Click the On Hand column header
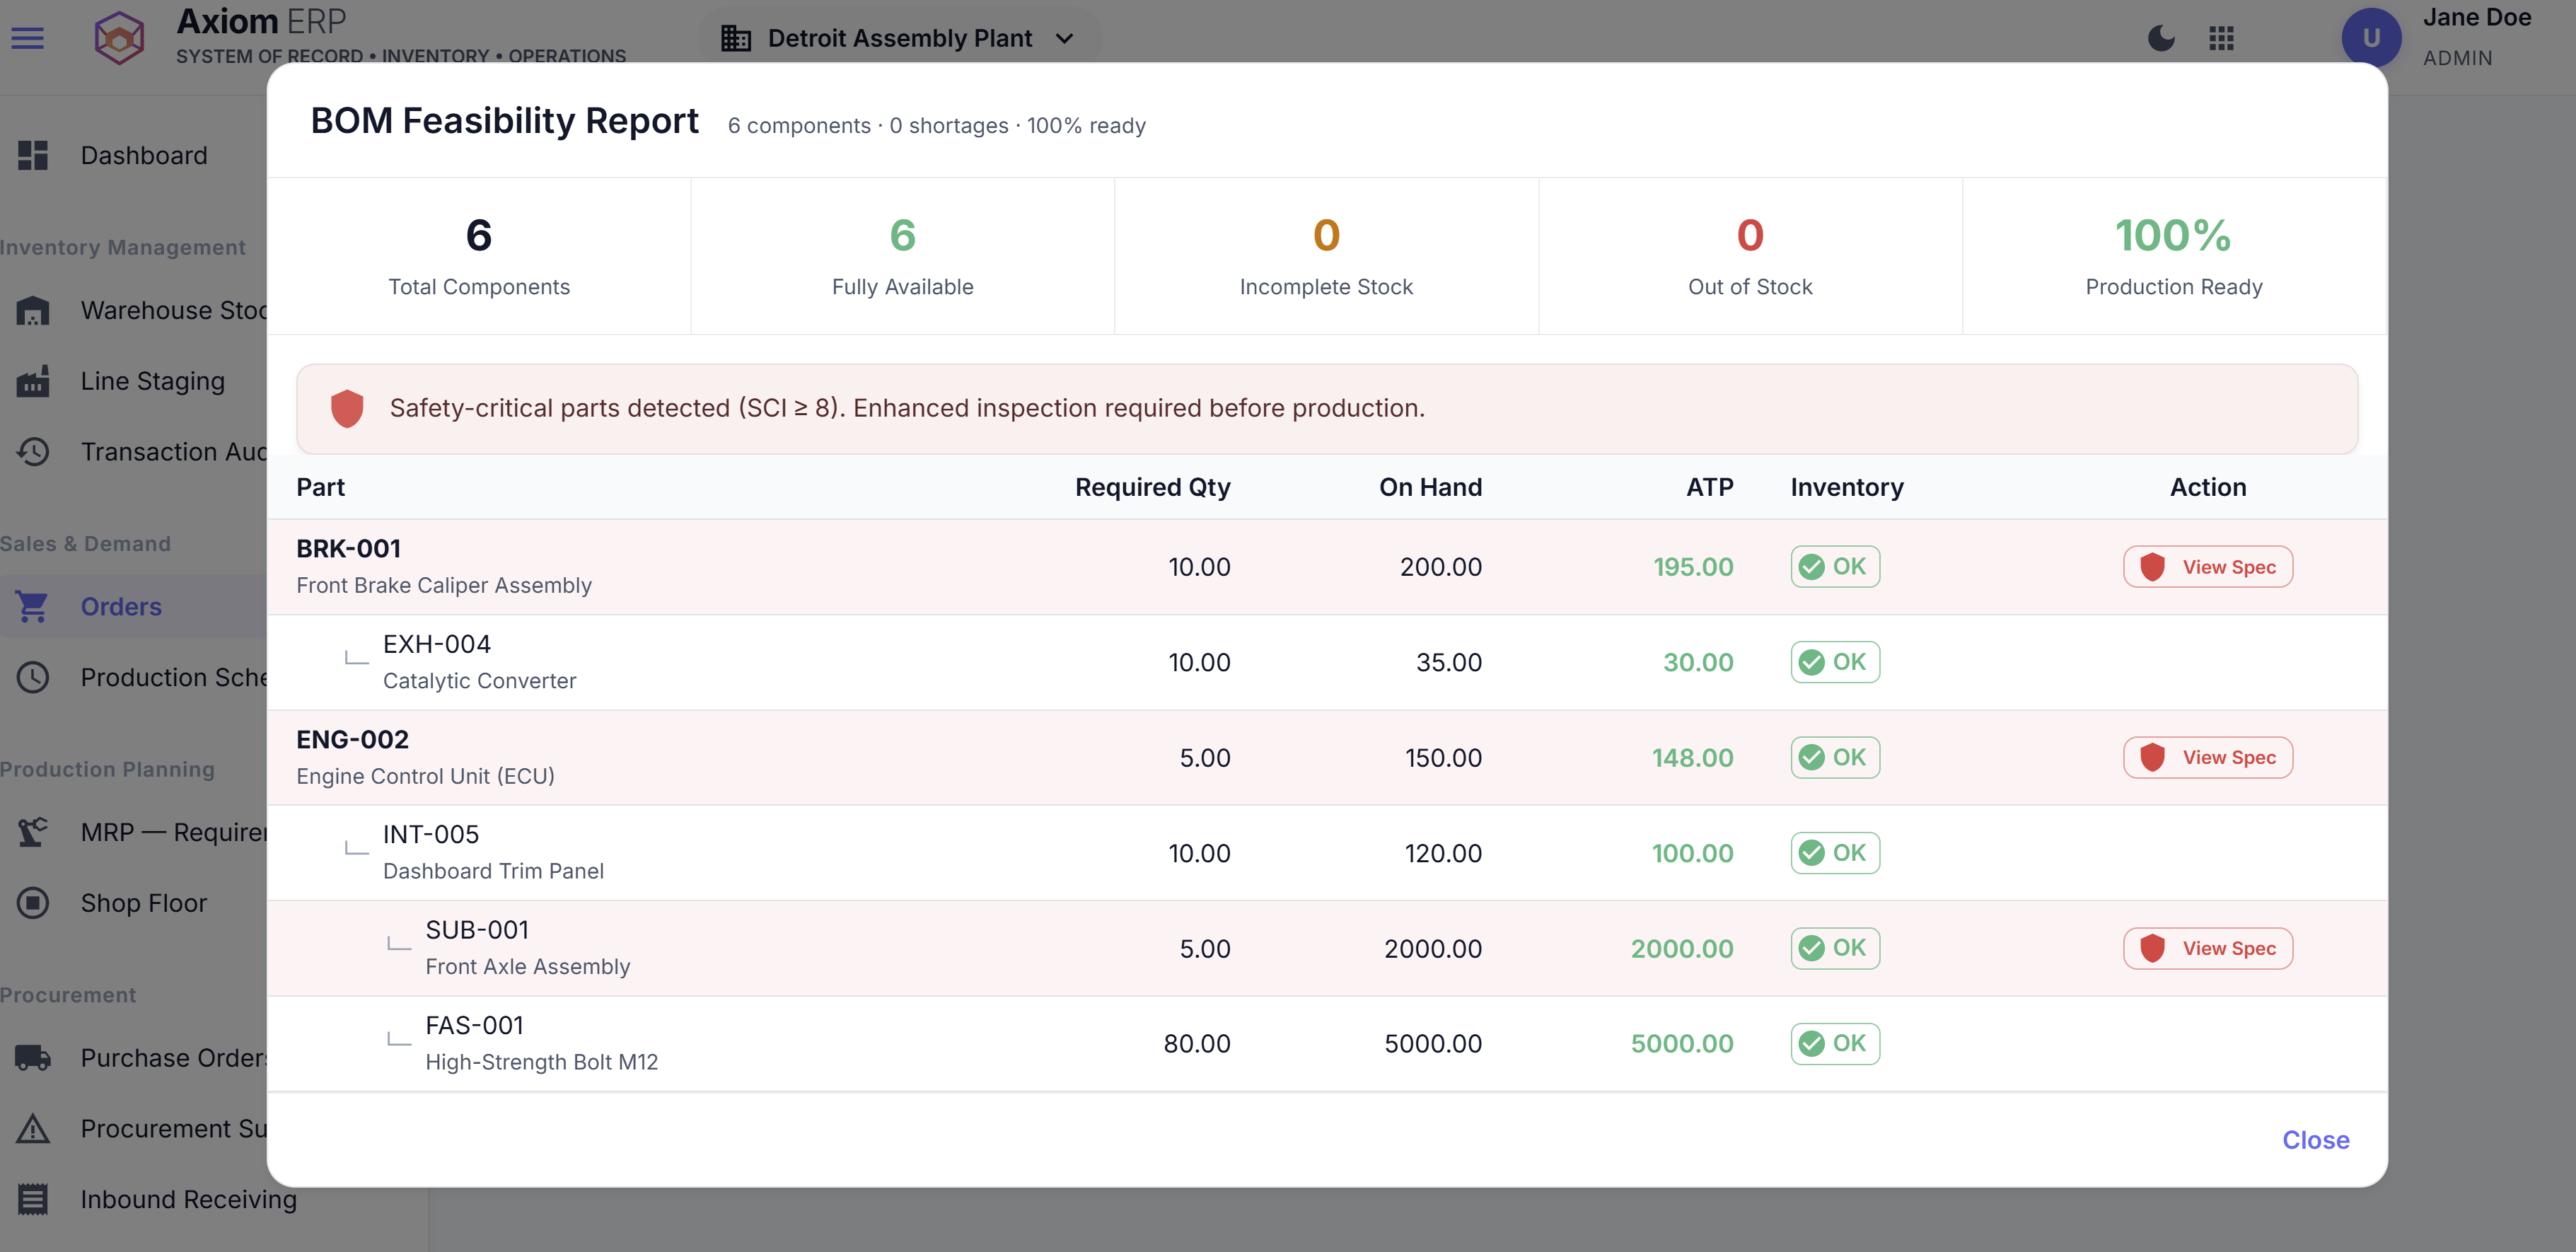This screenshot has height=1252, width=2576. (1430, 487)
